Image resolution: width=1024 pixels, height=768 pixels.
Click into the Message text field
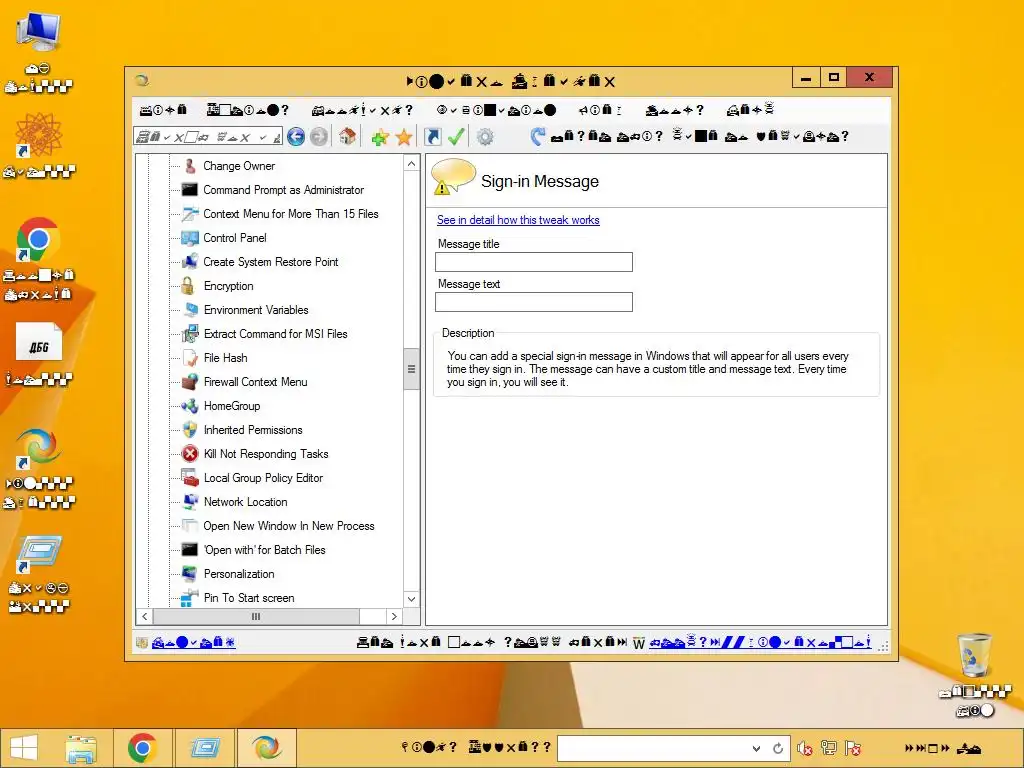(534, 302)
